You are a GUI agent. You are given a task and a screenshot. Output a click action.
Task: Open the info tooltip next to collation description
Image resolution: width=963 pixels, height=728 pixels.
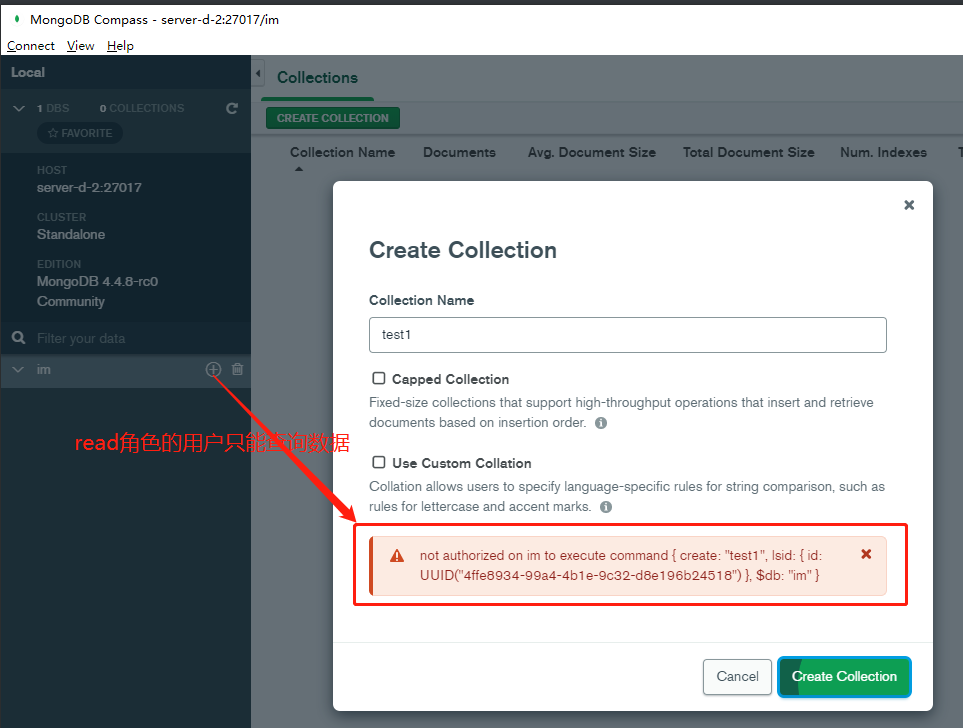click(x=605, y=507)
